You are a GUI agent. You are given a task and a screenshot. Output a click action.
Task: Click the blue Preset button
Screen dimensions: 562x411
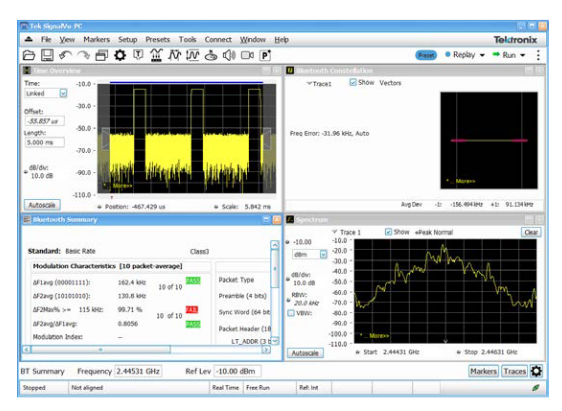pos(426,55)
